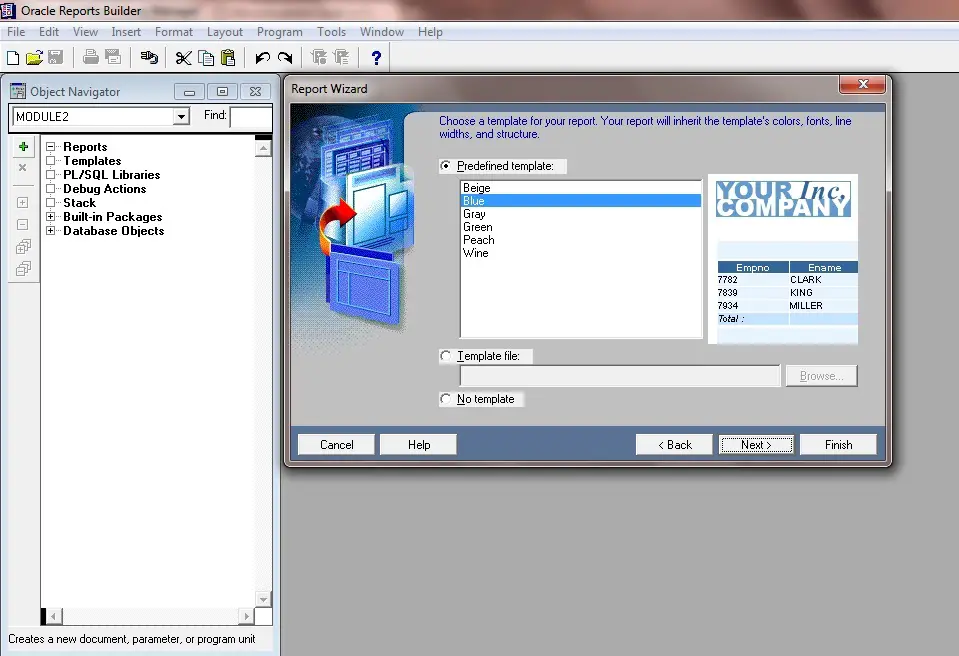Screen dimensions: 959x656
Task: Open the File menu
Action: [16, 32]
